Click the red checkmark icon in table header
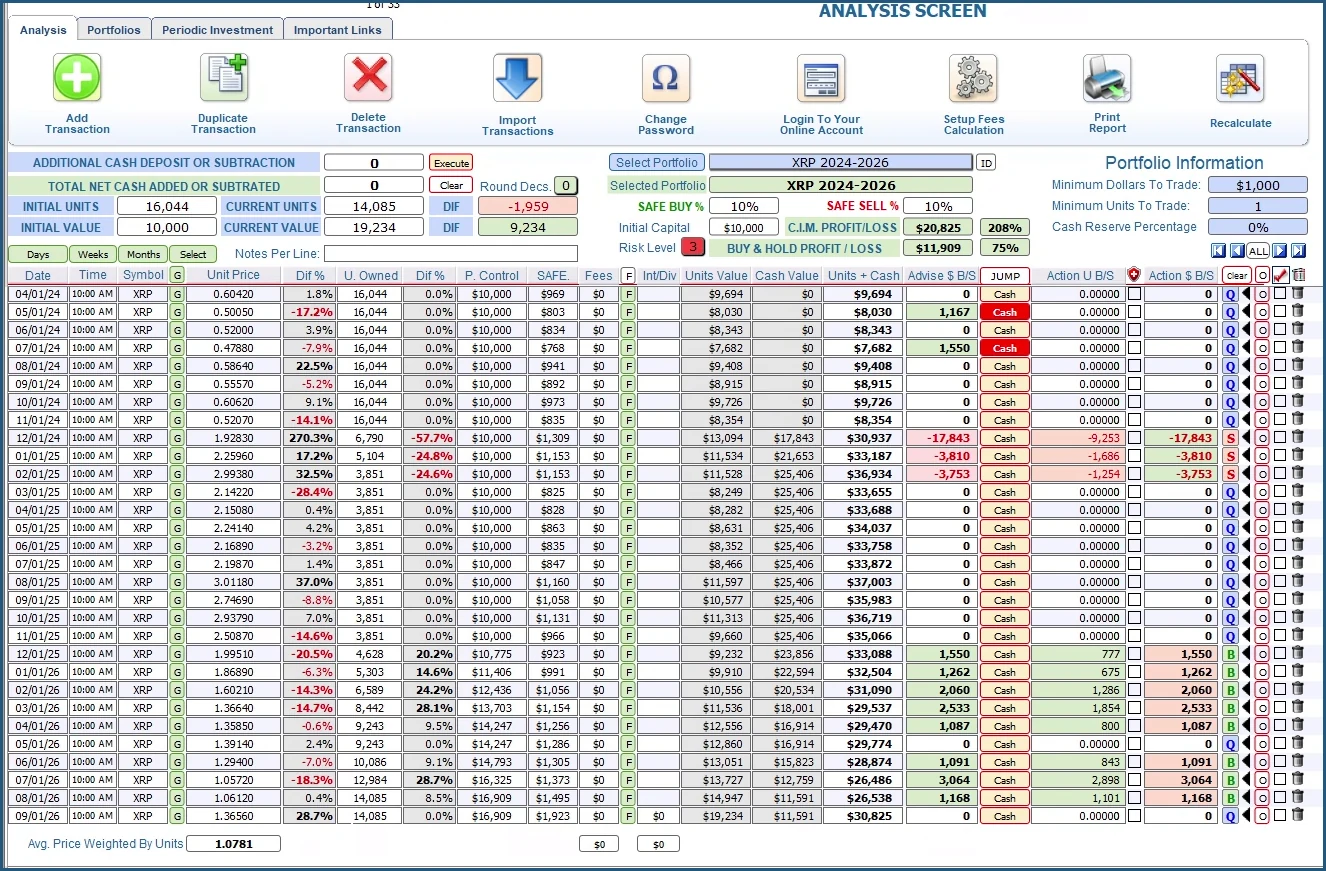 (x=1280, y=275)
